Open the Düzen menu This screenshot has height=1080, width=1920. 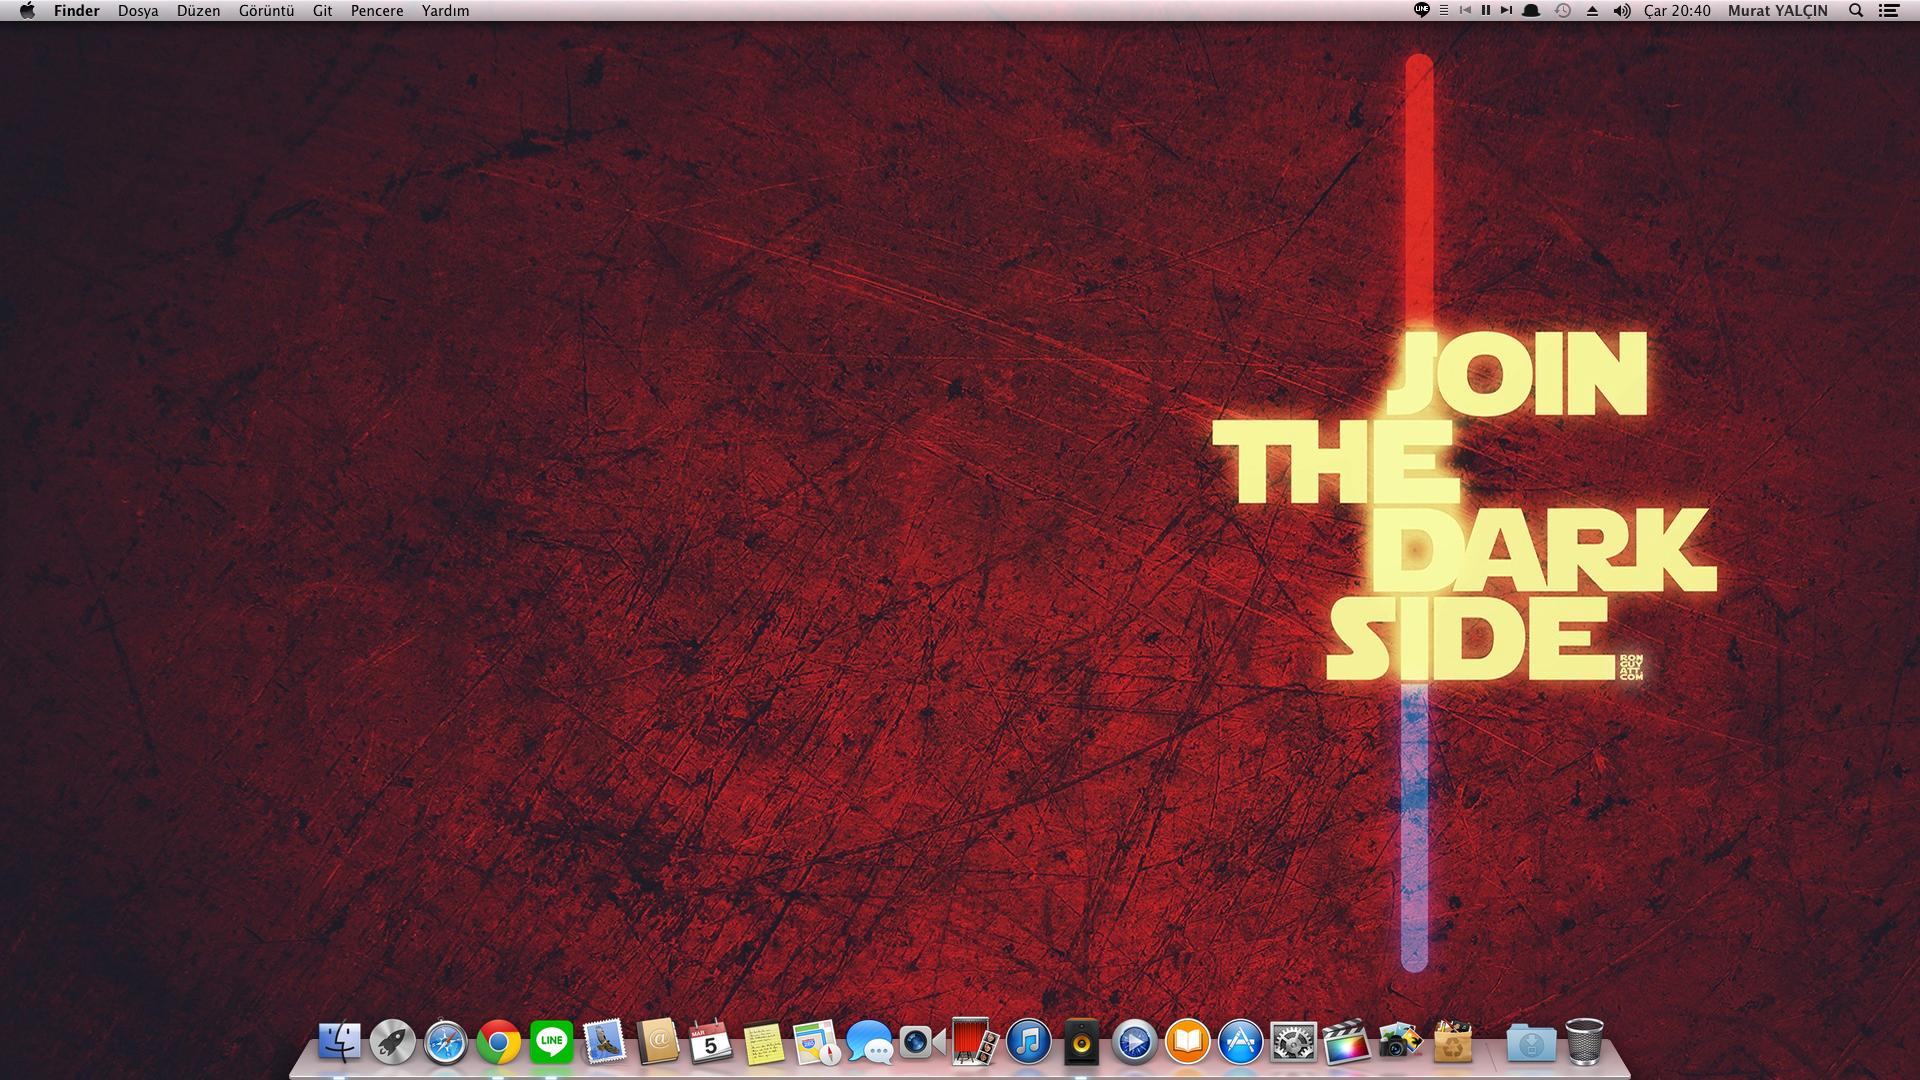point(198,11)
